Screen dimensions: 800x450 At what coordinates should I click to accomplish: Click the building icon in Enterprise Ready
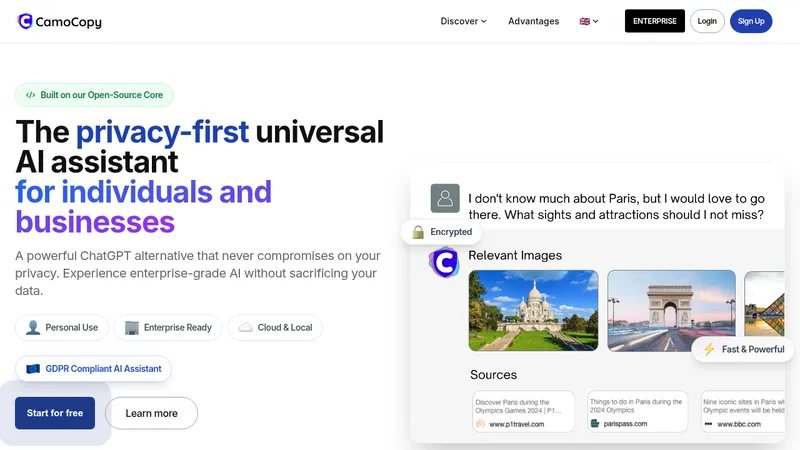point(132,328)
